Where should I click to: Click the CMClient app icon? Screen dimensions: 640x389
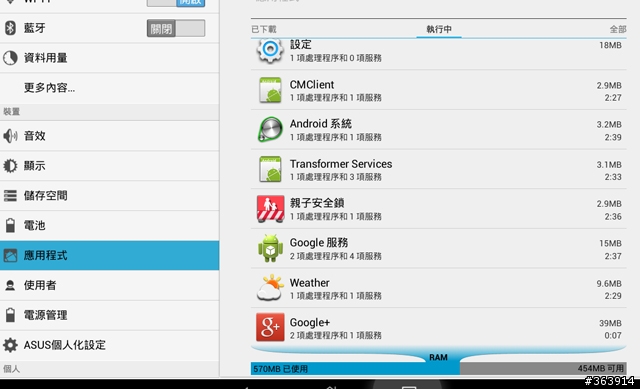(x=270, y=90)
